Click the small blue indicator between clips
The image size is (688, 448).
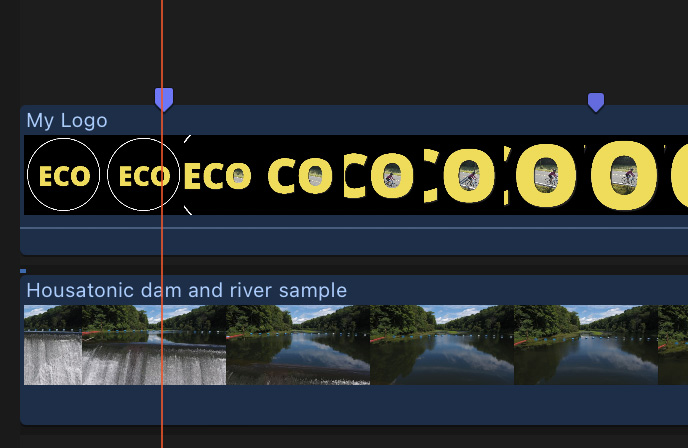click(23, 271)
